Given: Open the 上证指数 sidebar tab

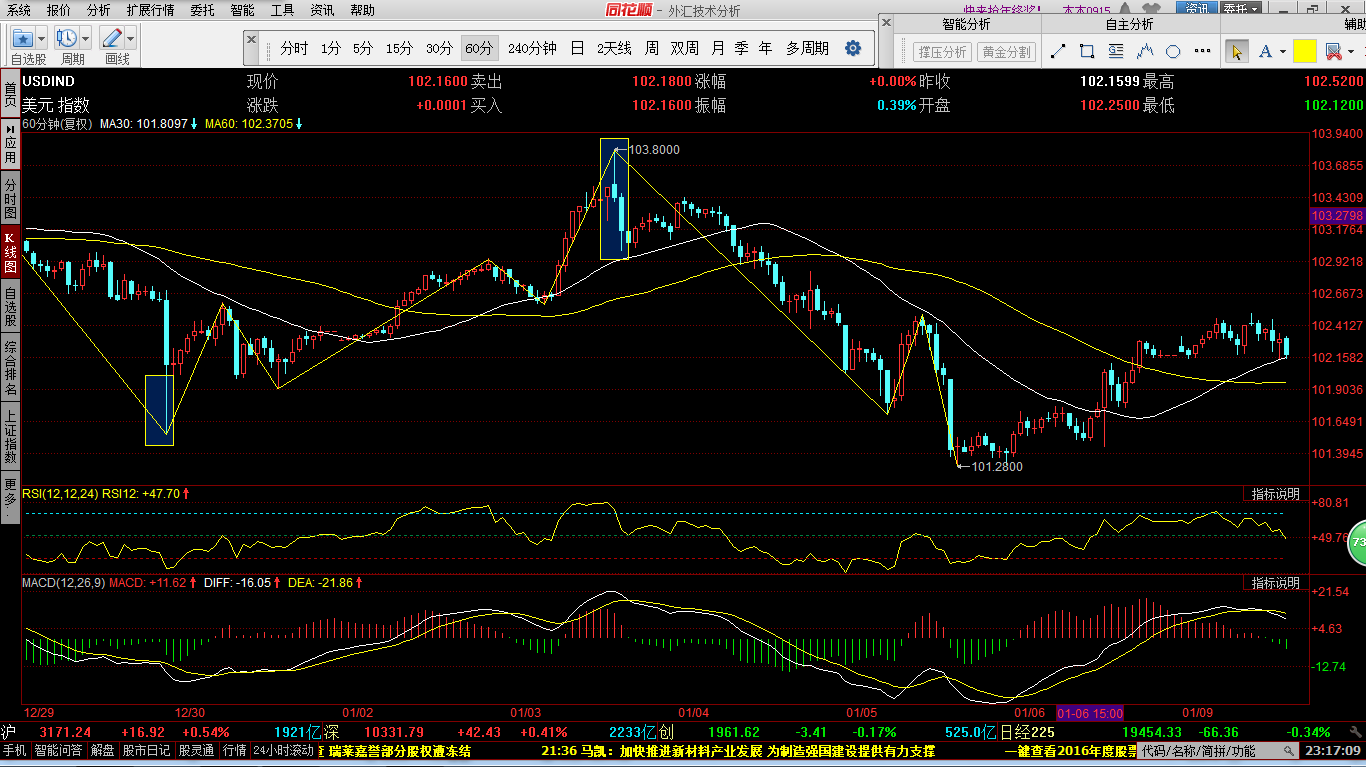Looking at the screenshot, I should pos(10,437).
